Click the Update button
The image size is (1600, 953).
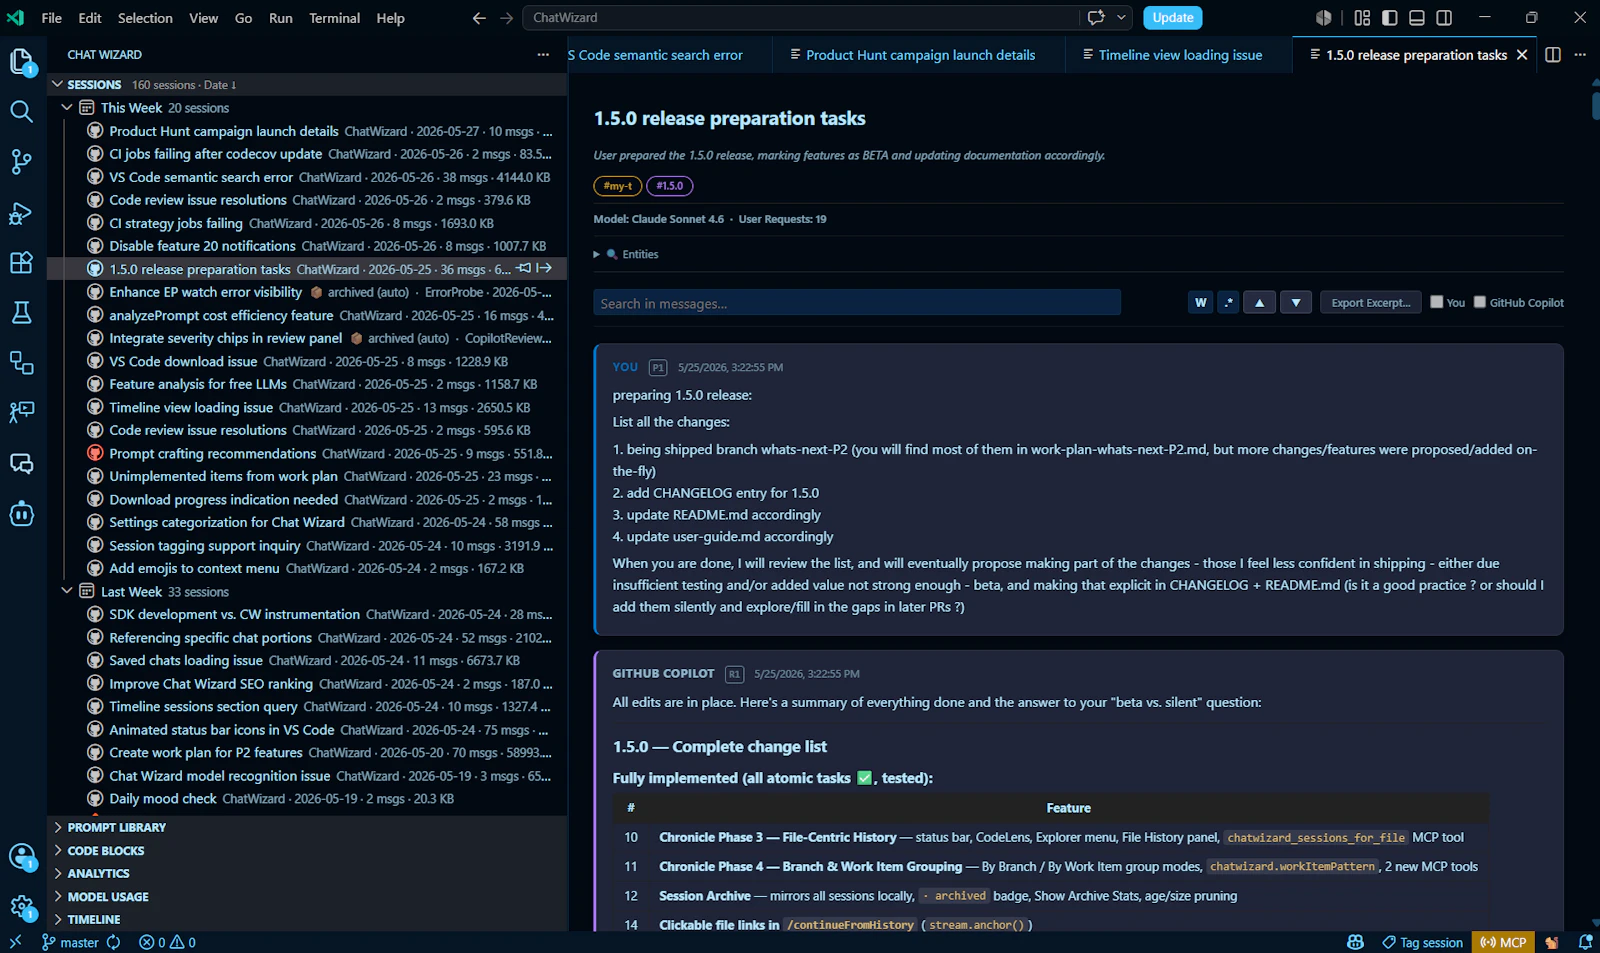[1172, 18]
